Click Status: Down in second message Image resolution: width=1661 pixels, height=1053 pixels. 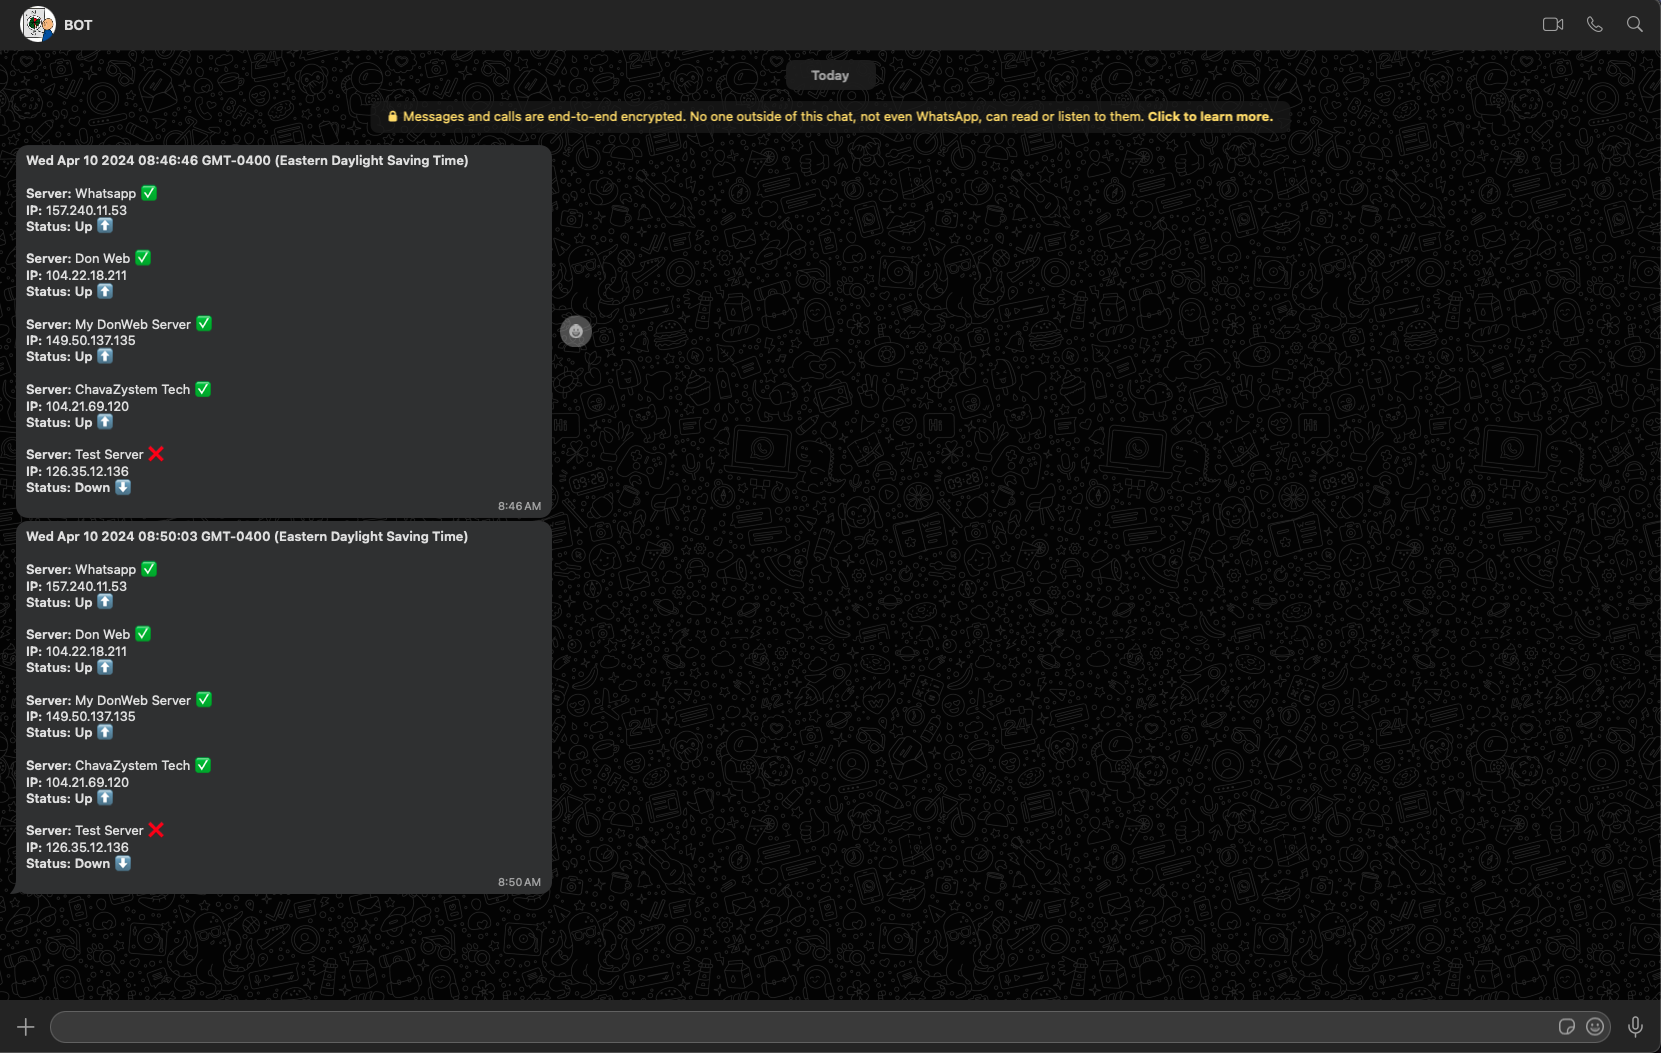click(78, 864)
